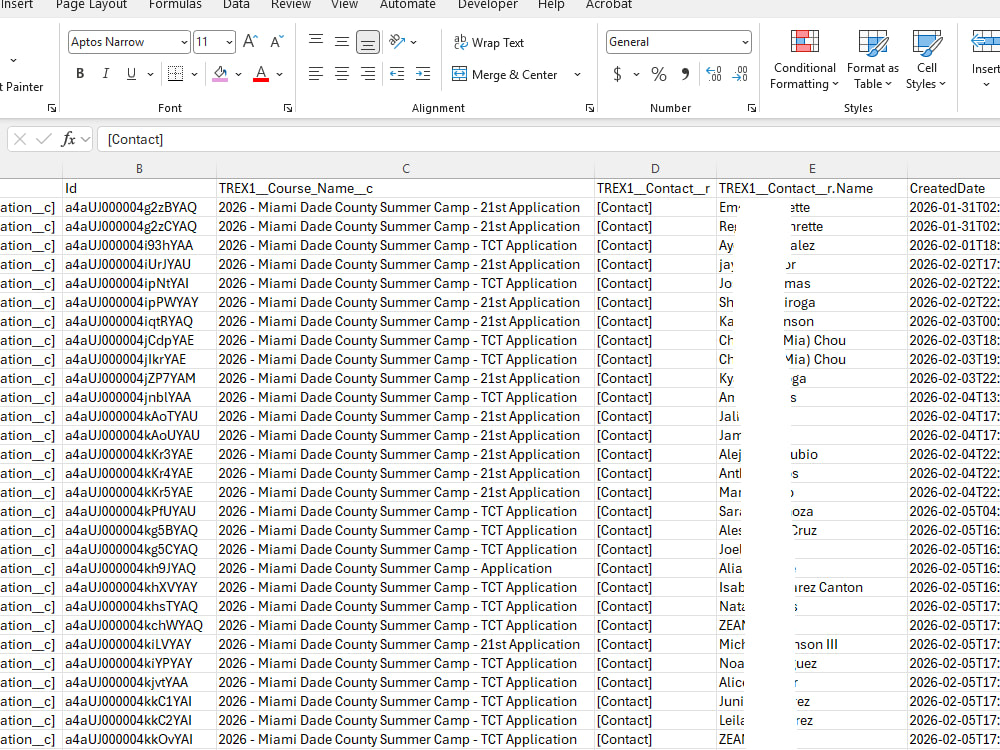Select Top Align icon
Screen dimensions: 1000x750
(316, 42)
